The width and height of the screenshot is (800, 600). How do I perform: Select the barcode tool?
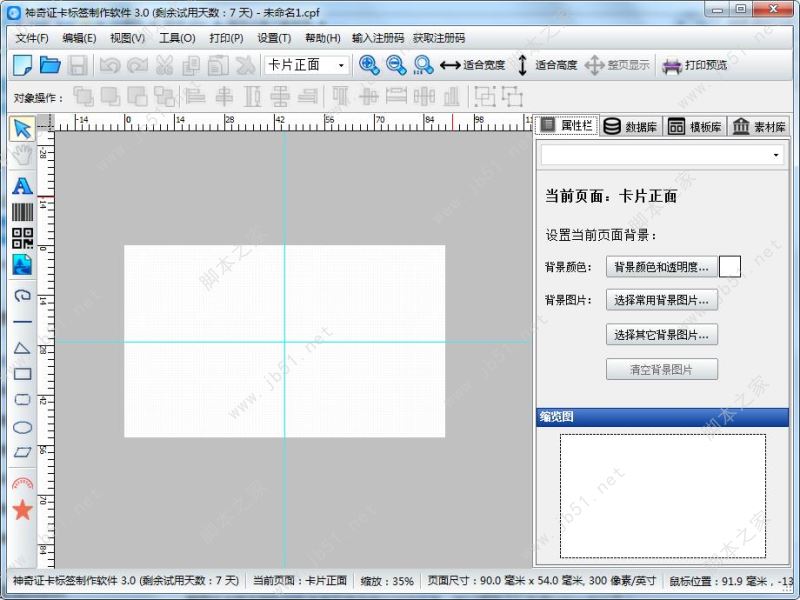tap(22, 212)
